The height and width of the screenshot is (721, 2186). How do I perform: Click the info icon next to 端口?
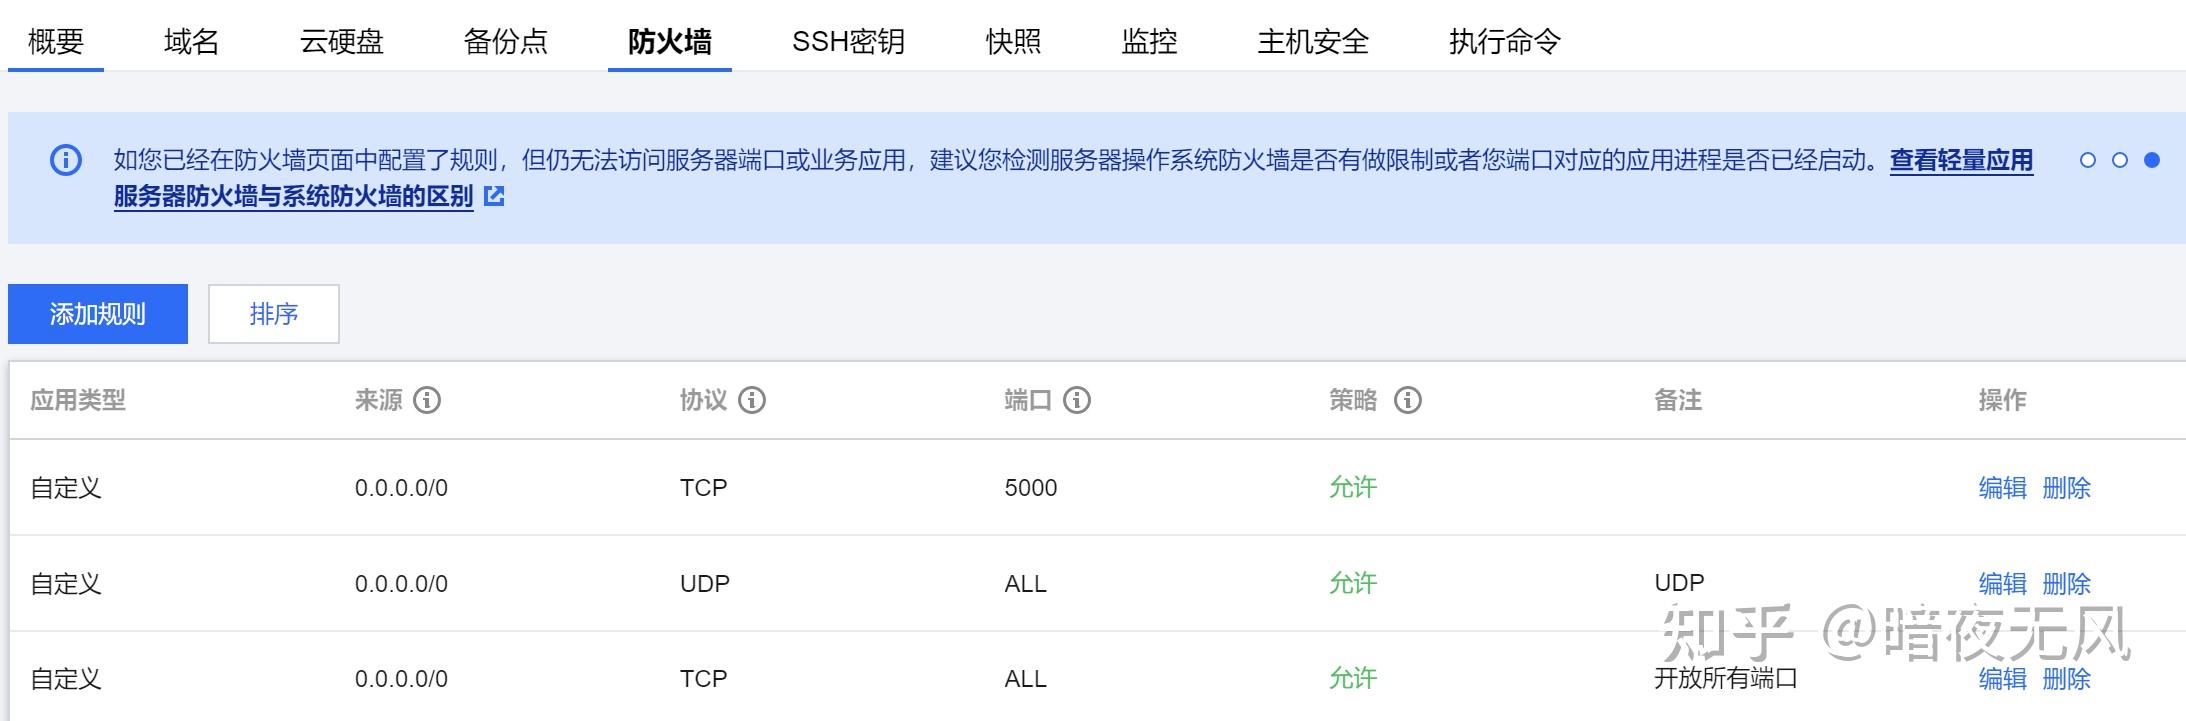click(x=1077, y=400)
